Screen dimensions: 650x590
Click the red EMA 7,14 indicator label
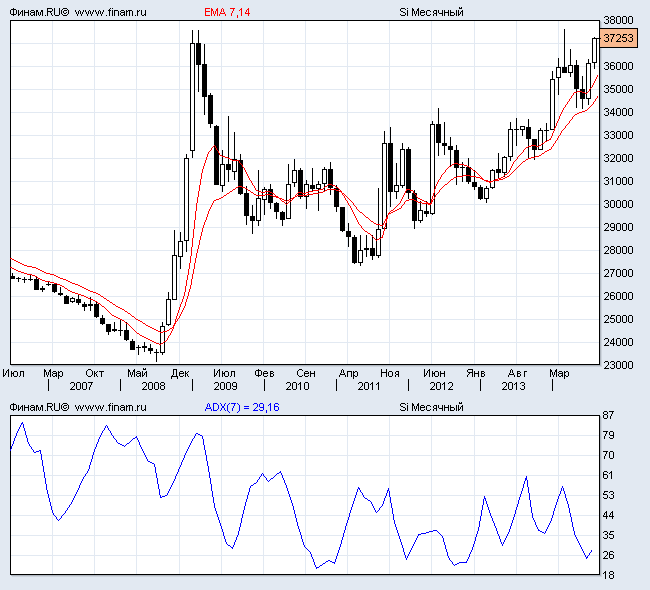227,12
